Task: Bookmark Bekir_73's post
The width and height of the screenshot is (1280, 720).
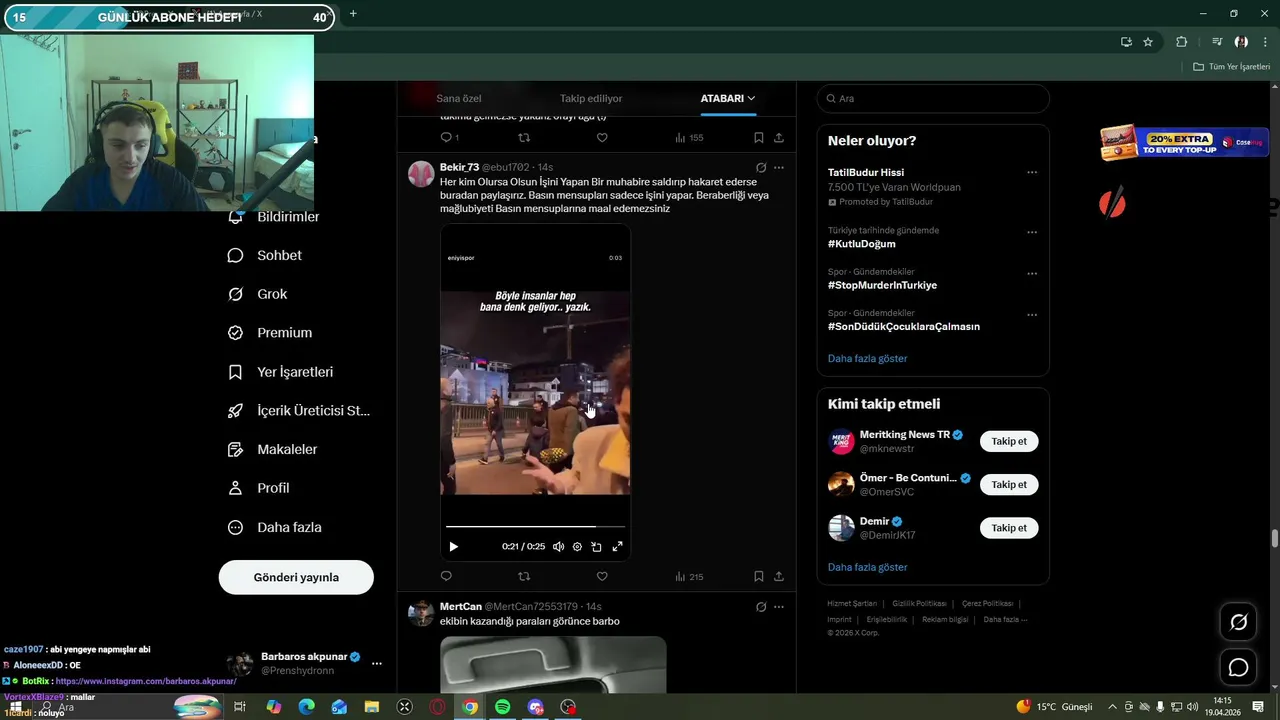Action: click(x=759, y=576)
